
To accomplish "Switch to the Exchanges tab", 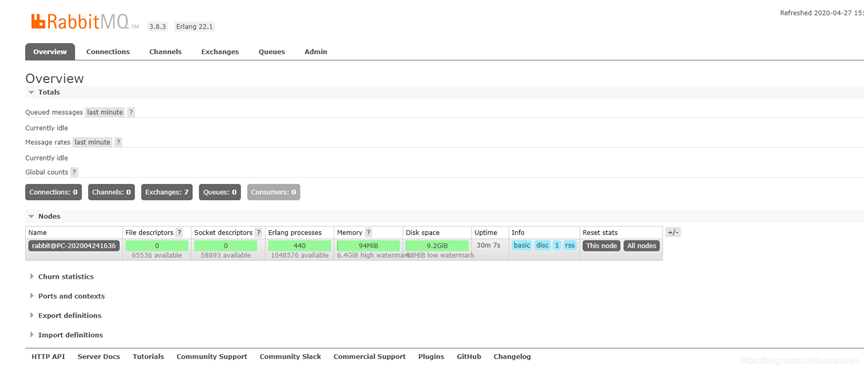I will 220,52.
